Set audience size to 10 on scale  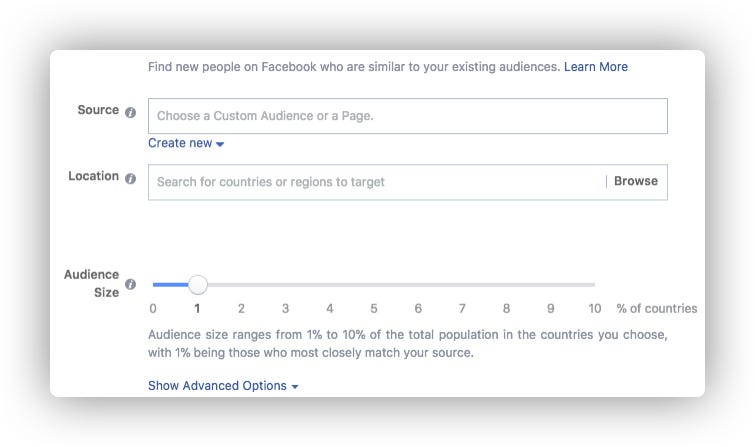coord(595,308)
